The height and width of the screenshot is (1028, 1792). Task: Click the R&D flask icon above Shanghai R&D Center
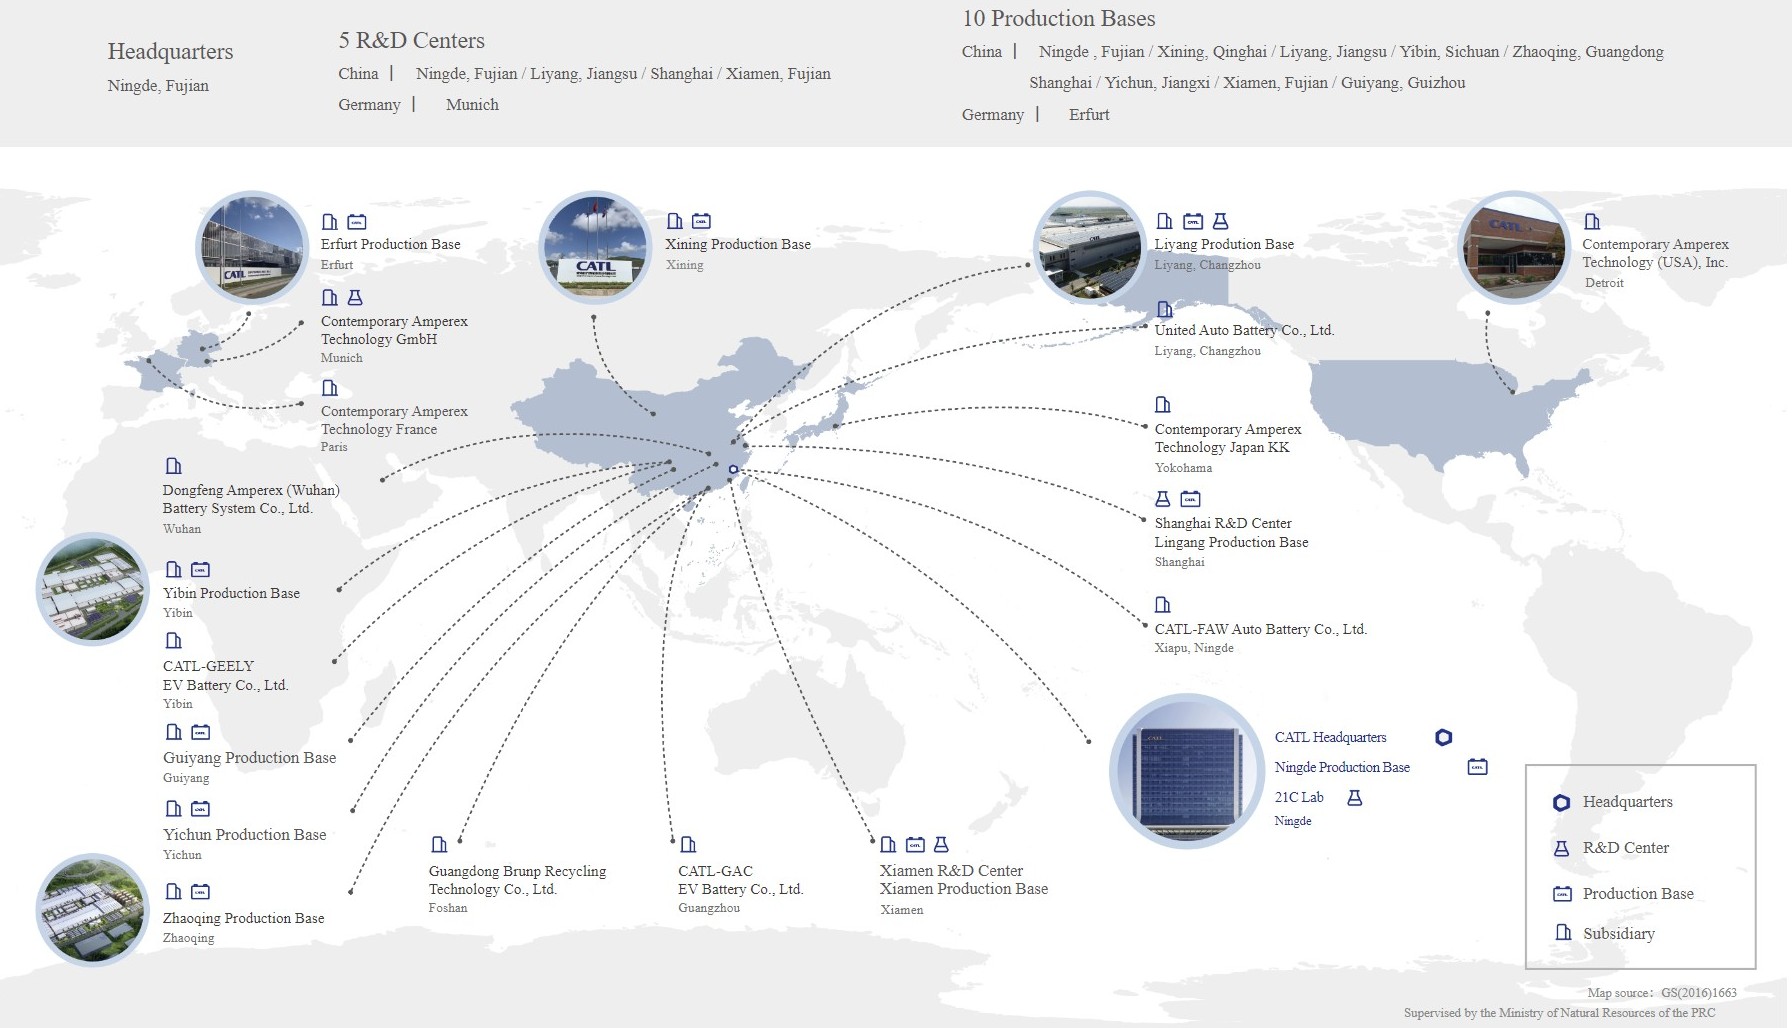1163,499
